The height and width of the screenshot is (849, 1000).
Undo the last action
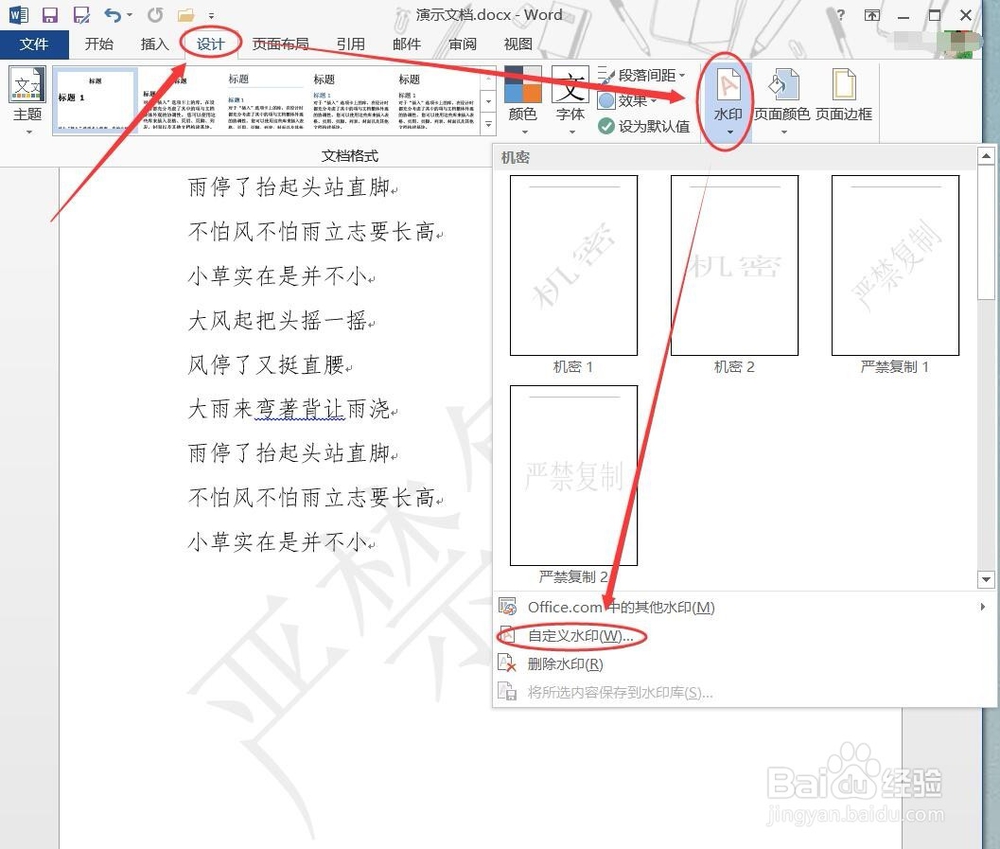pyautogui.click(x=112, y=15)
